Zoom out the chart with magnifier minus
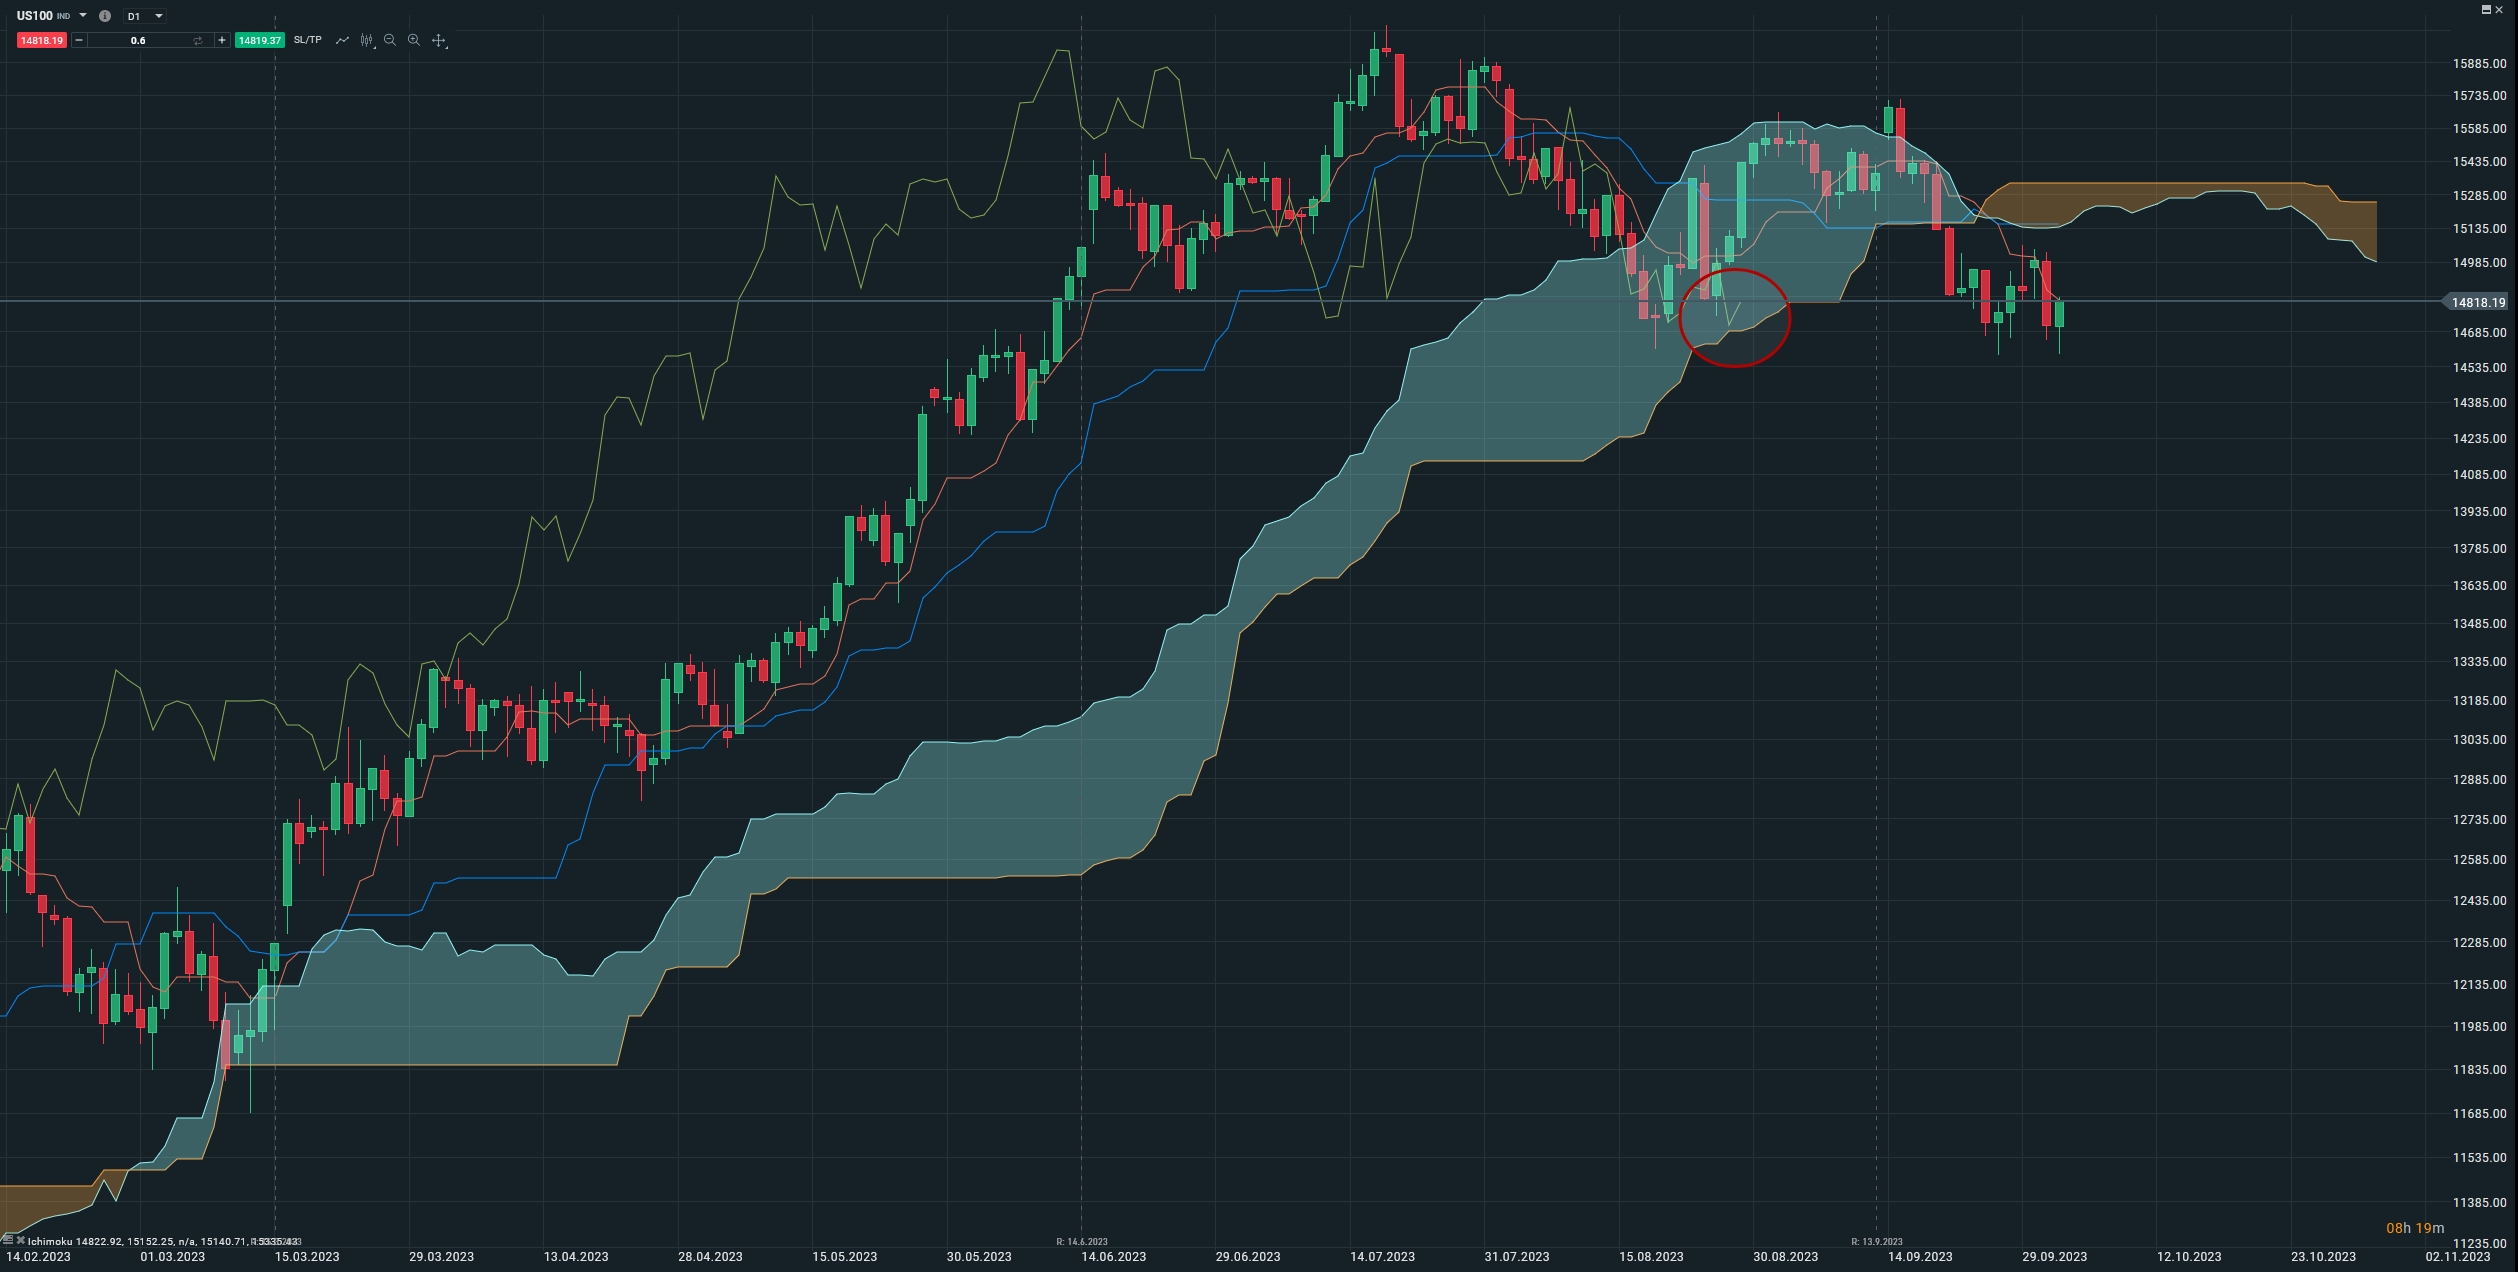 390,41
